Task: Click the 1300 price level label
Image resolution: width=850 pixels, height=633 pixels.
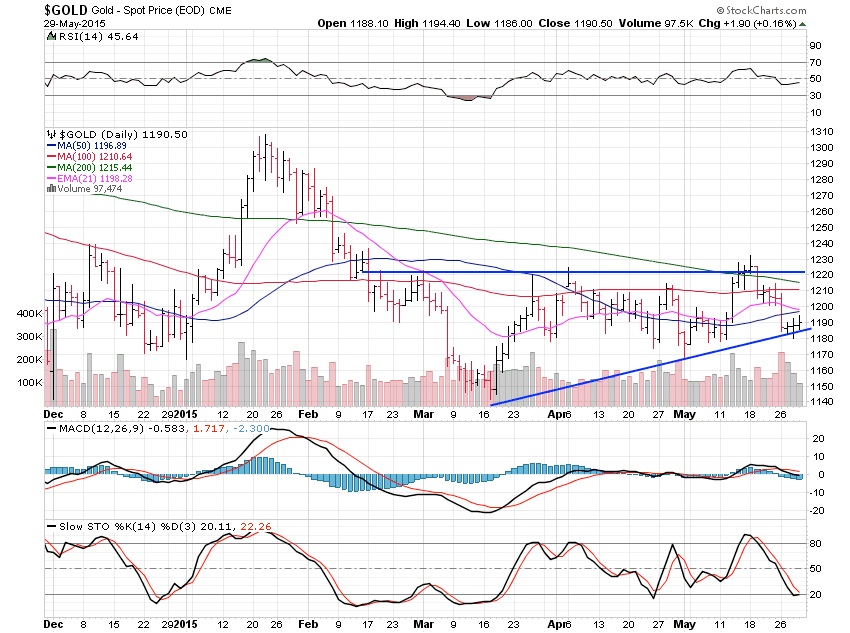Action: (x=821, y=147)
